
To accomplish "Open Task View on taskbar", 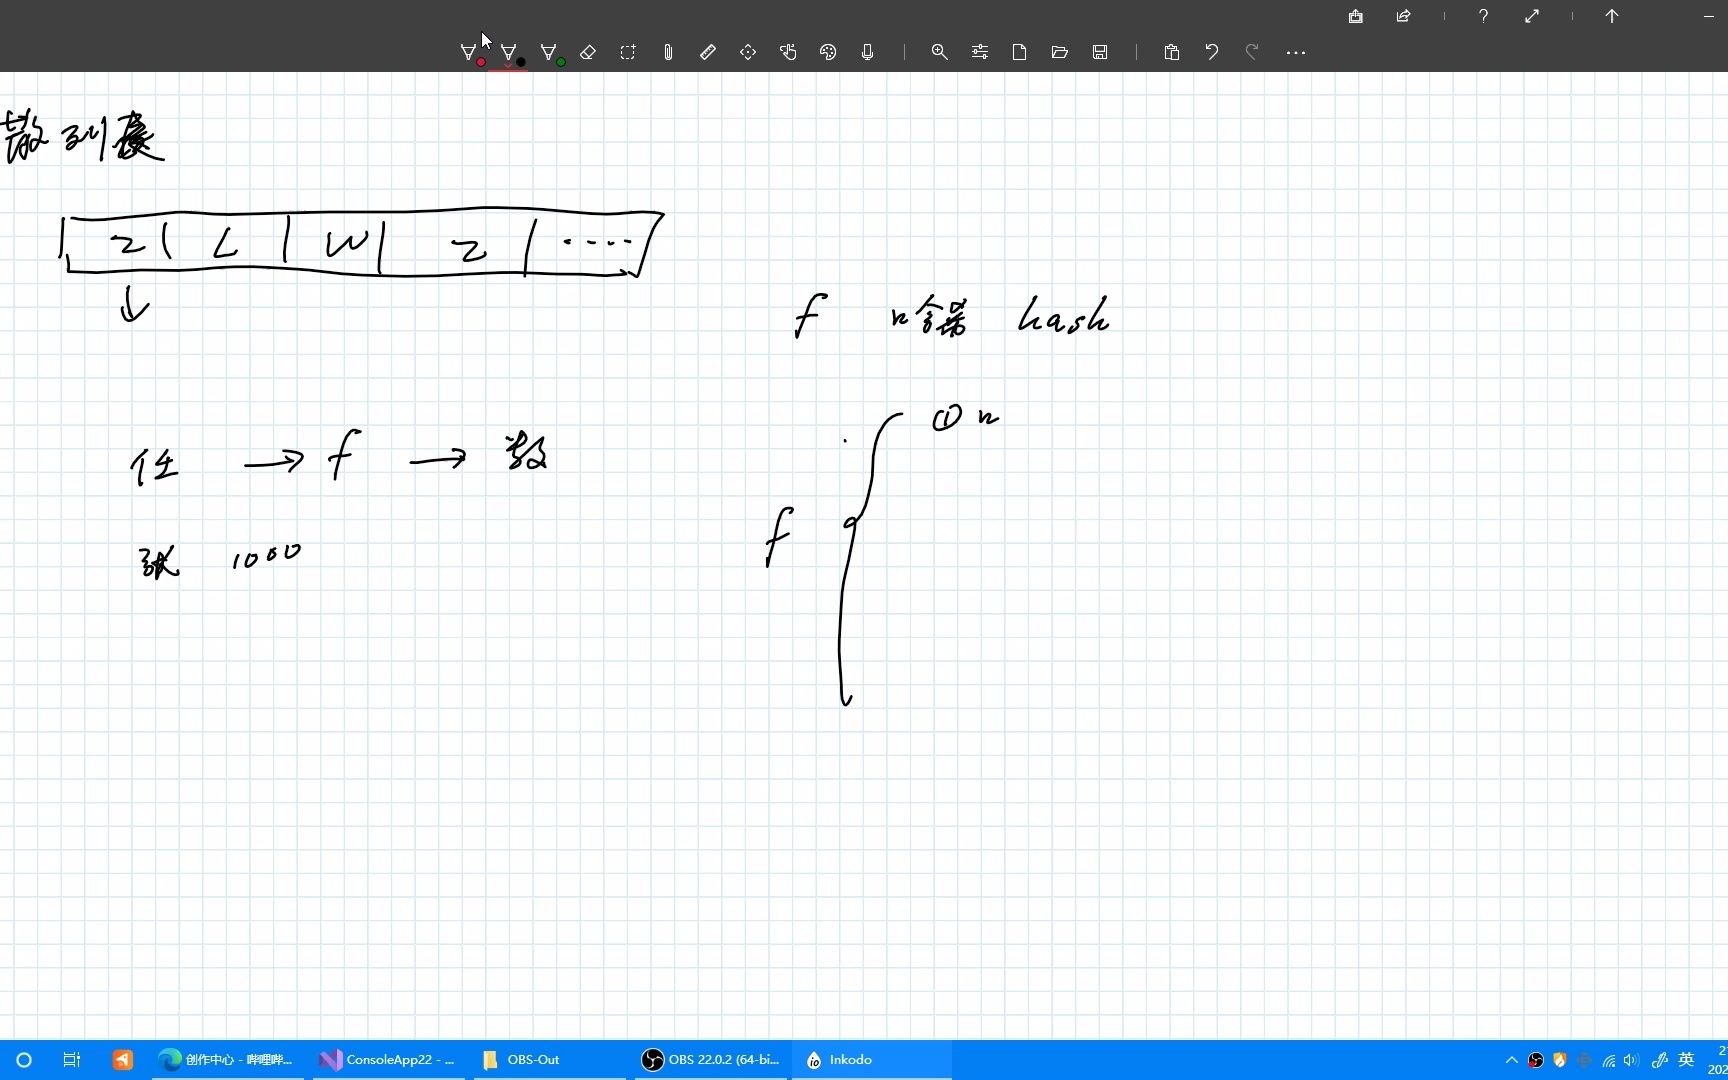I will pyautogui.click(x=72, y=1060).
